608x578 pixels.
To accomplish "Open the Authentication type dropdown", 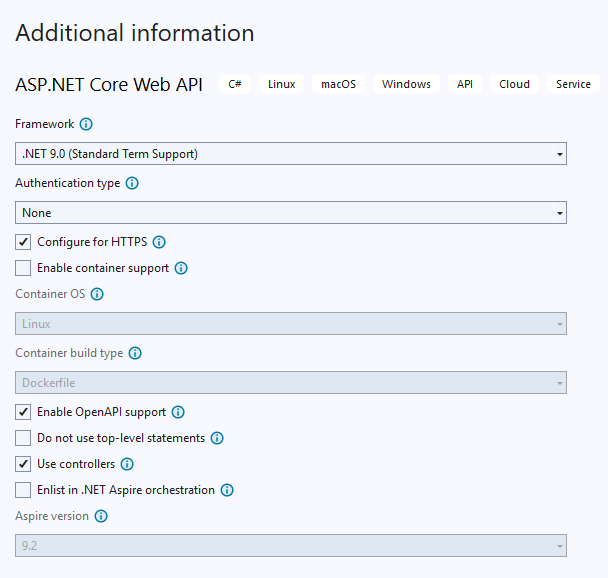I will click(291, 212).
